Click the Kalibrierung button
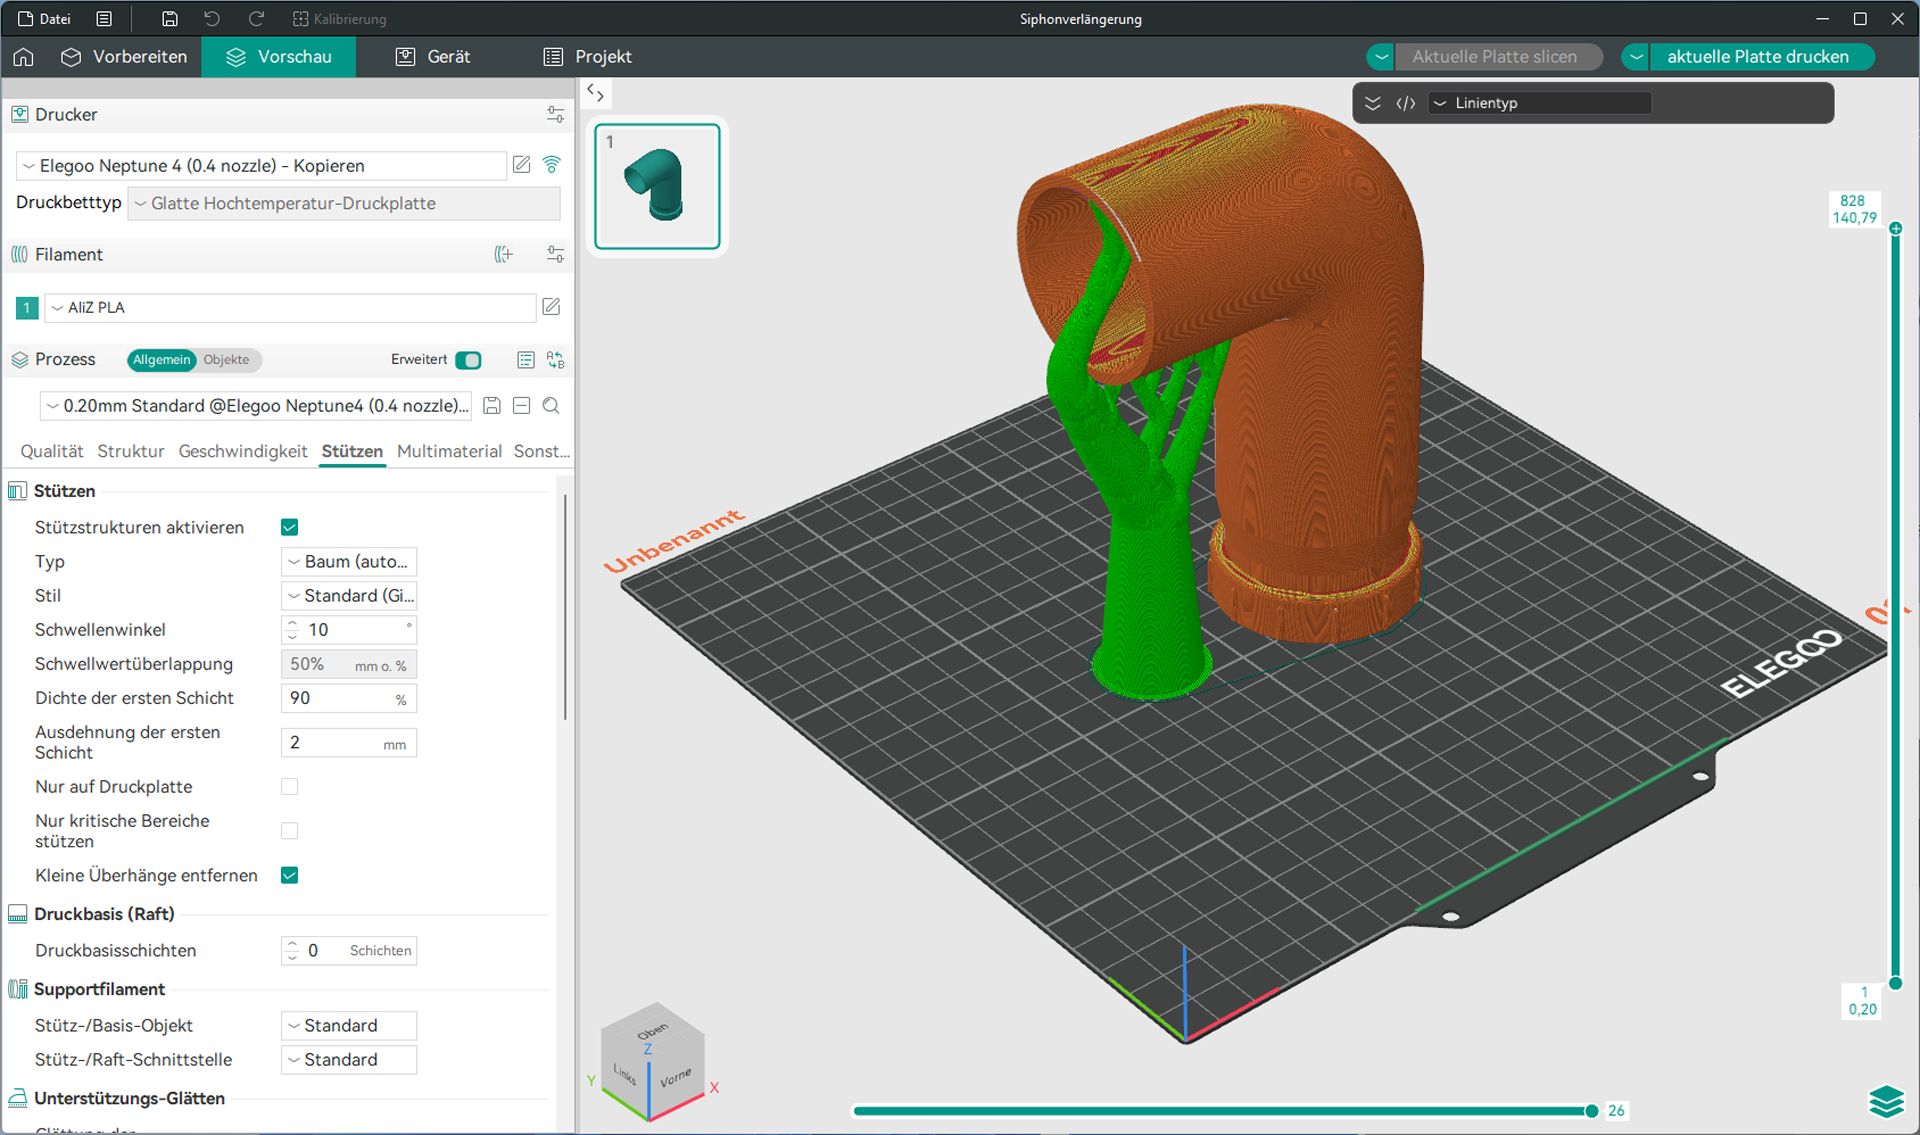The height and width of the screenshot is (1135, 1920). 339,19
